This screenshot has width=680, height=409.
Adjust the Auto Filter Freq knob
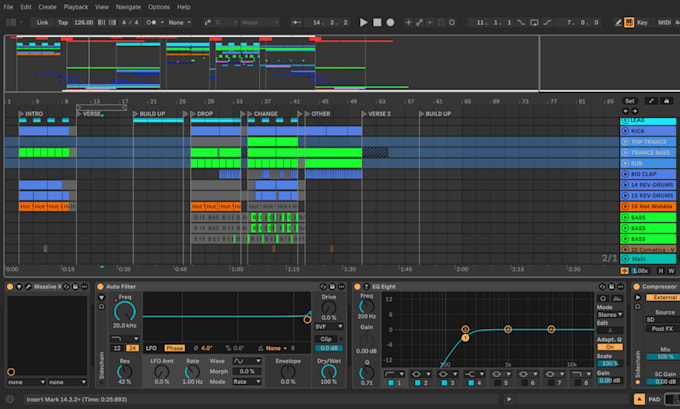(124, 311)
